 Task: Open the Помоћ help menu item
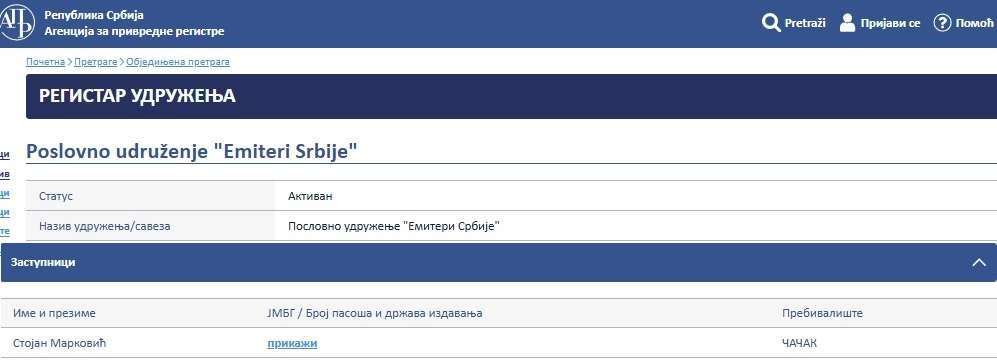(x=973, y=24)
